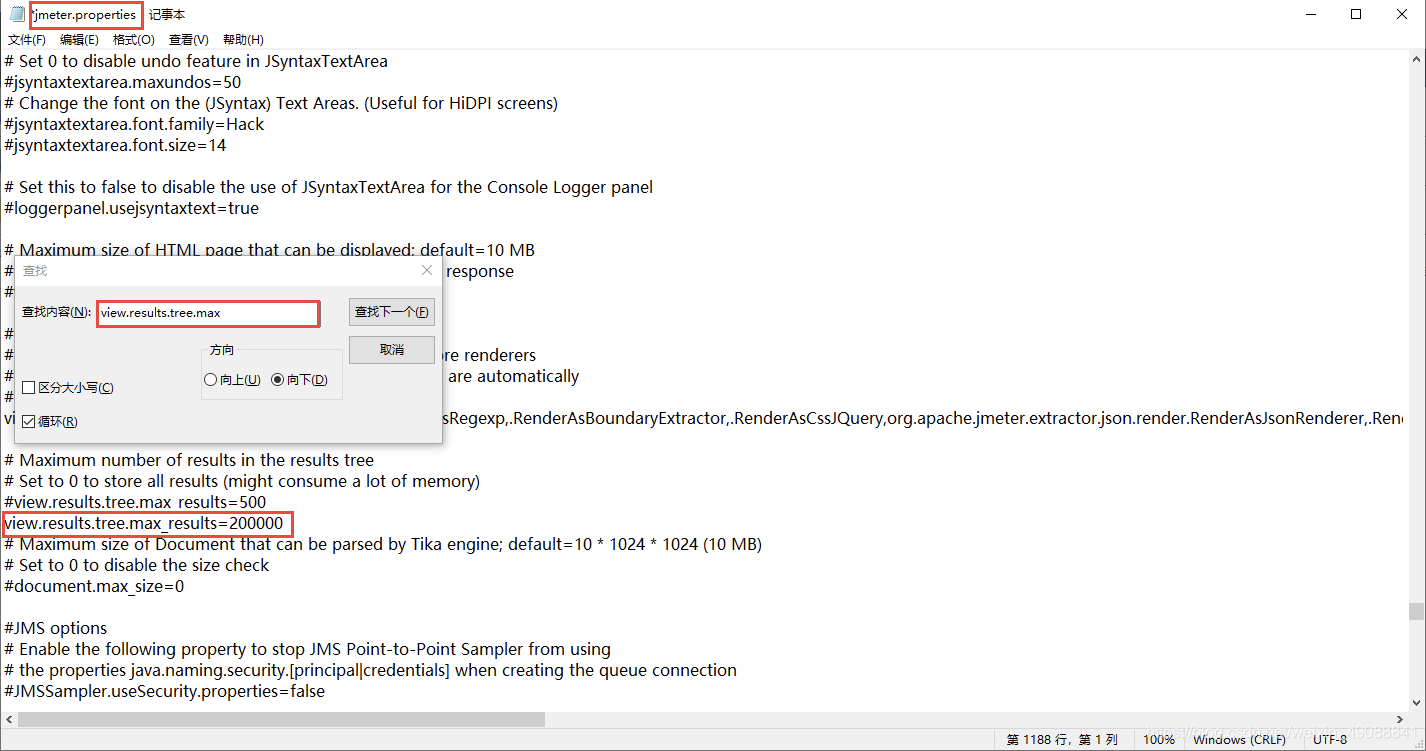This screenshot has width=1426, height=751.
Task: Click the 查找内容 search input field
Action: click(x=208, y=313)
